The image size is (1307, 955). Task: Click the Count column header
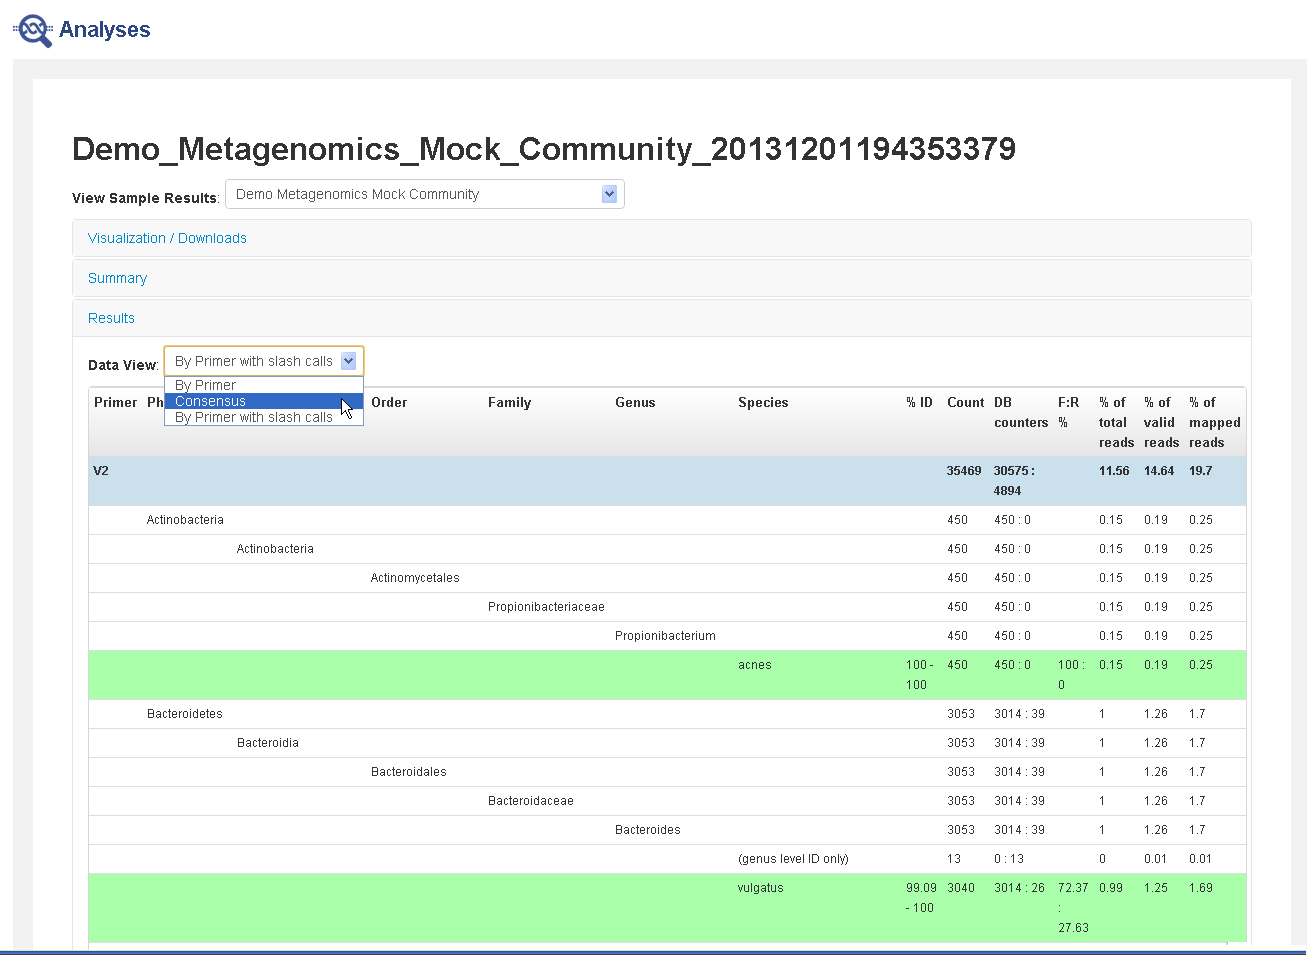(x=965, y=402)
